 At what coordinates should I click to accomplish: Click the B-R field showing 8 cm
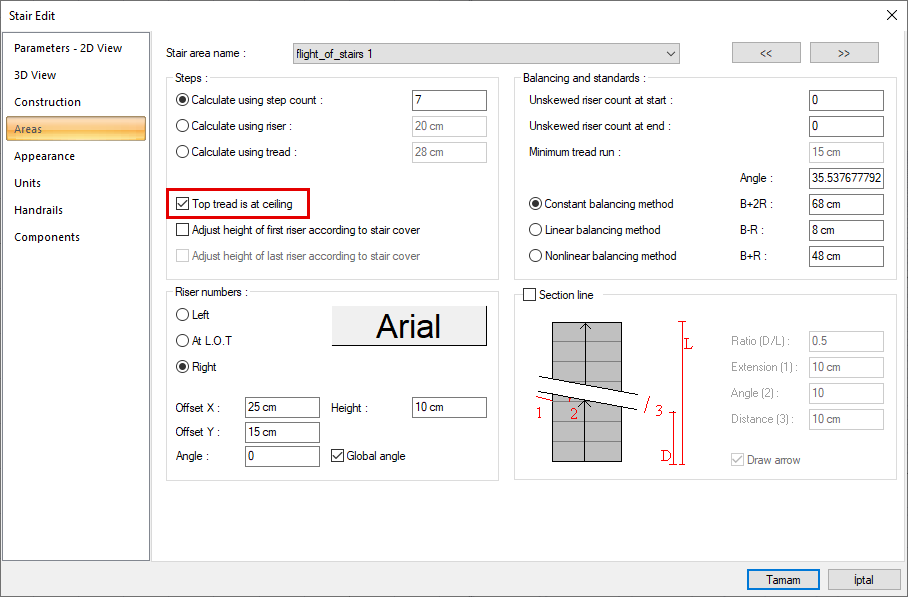[x=846, y=230]
